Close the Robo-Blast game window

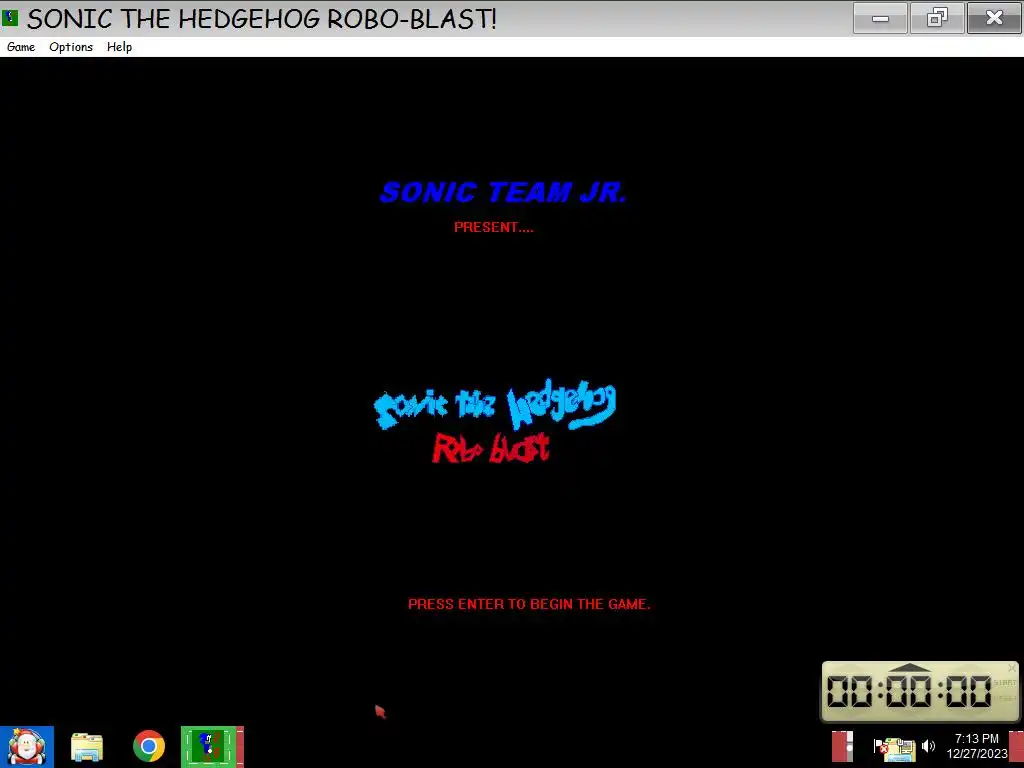995,18
